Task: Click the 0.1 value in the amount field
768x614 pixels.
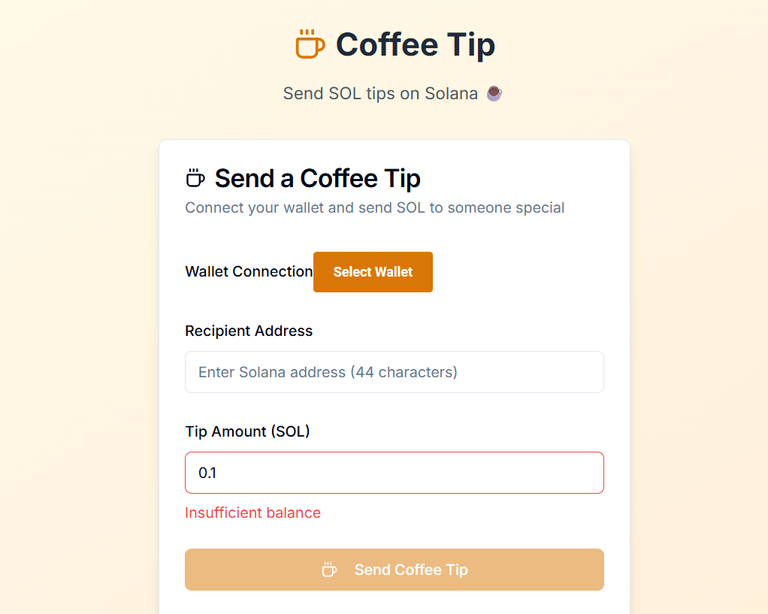Action: tap(207, 473)
